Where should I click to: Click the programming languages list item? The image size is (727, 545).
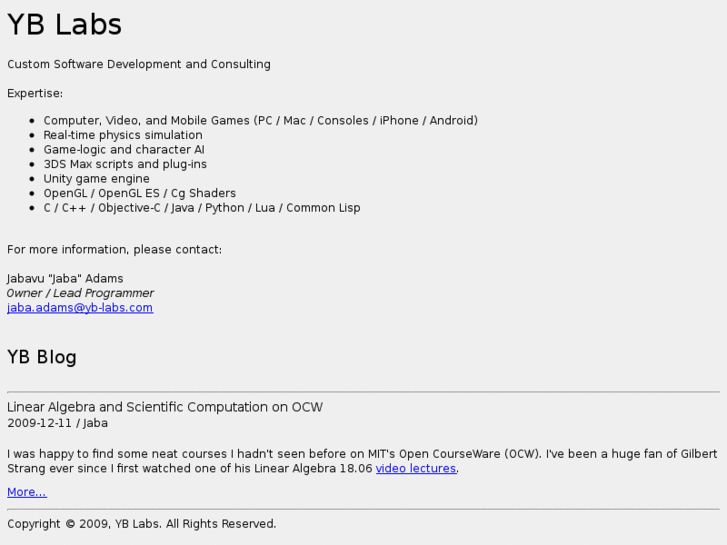coord(202,208)
